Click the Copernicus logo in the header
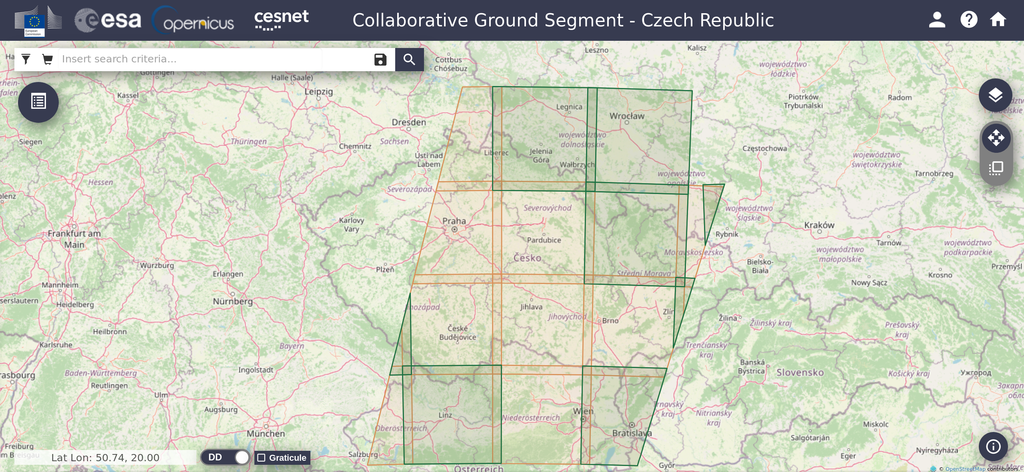The image size is (1024, 472). pyautogui.click(x=193, y=20)
